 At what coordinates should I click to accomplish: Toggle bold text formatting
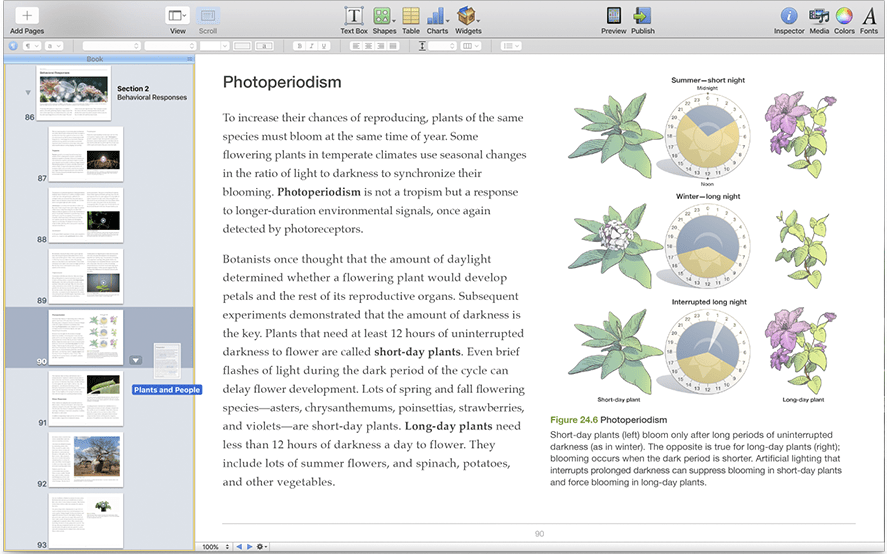click(x=299, y=46)
